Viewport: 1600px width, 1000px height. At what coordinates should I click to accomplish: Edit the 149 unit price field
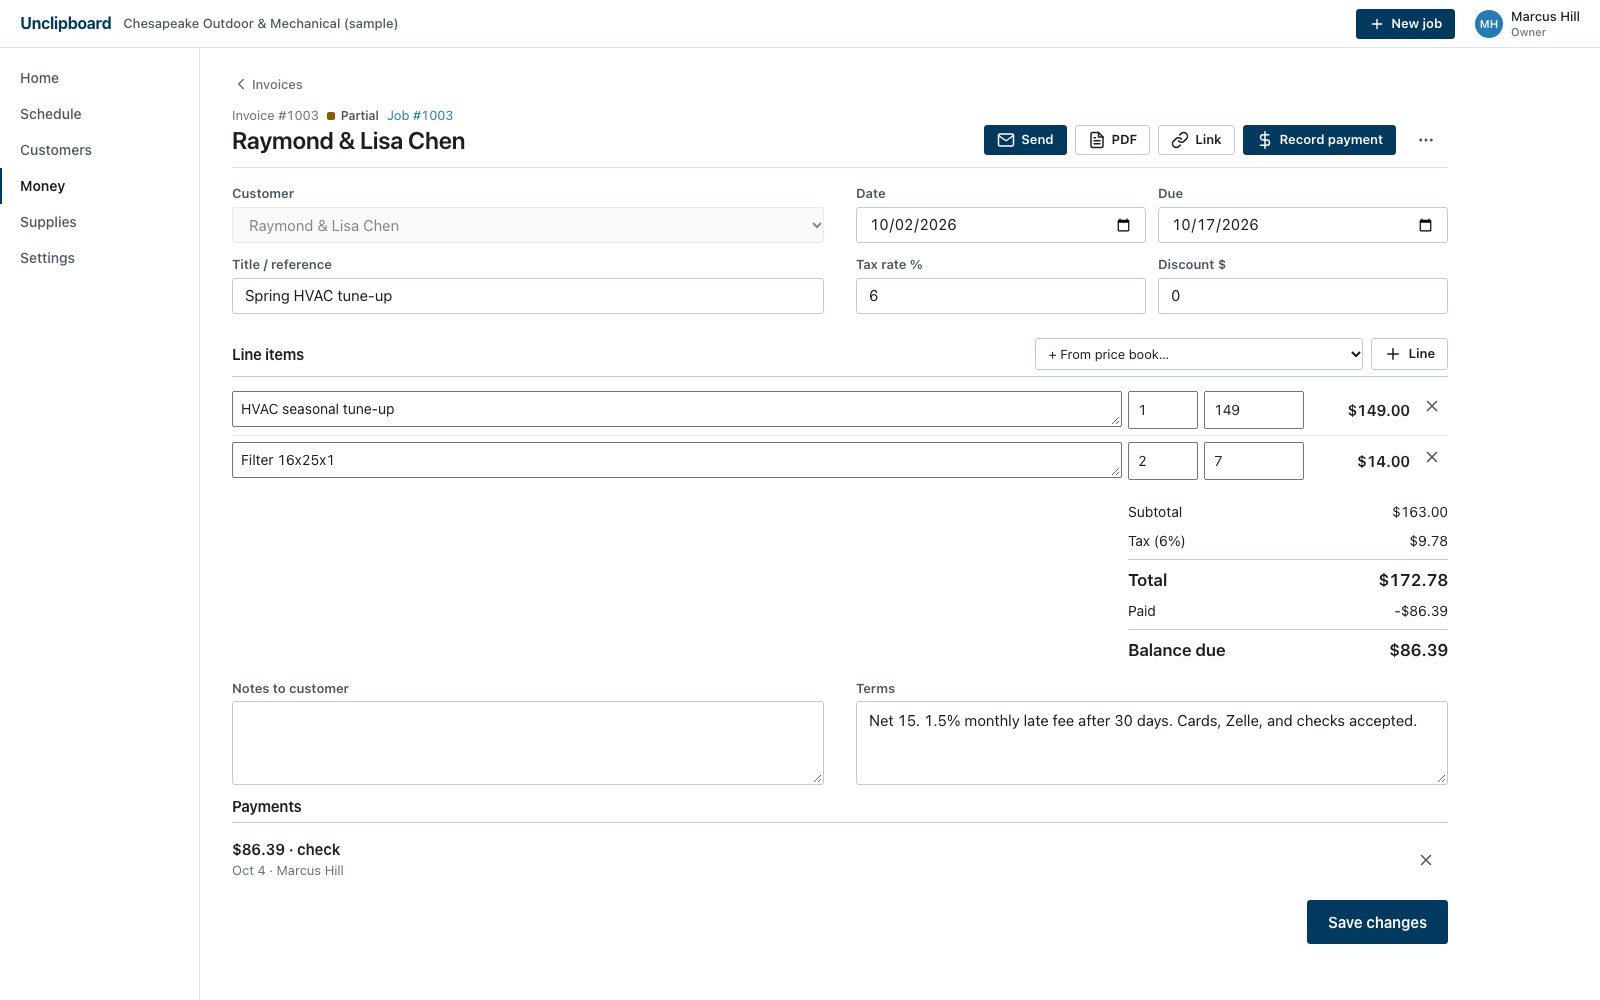tap(1254, 410)
